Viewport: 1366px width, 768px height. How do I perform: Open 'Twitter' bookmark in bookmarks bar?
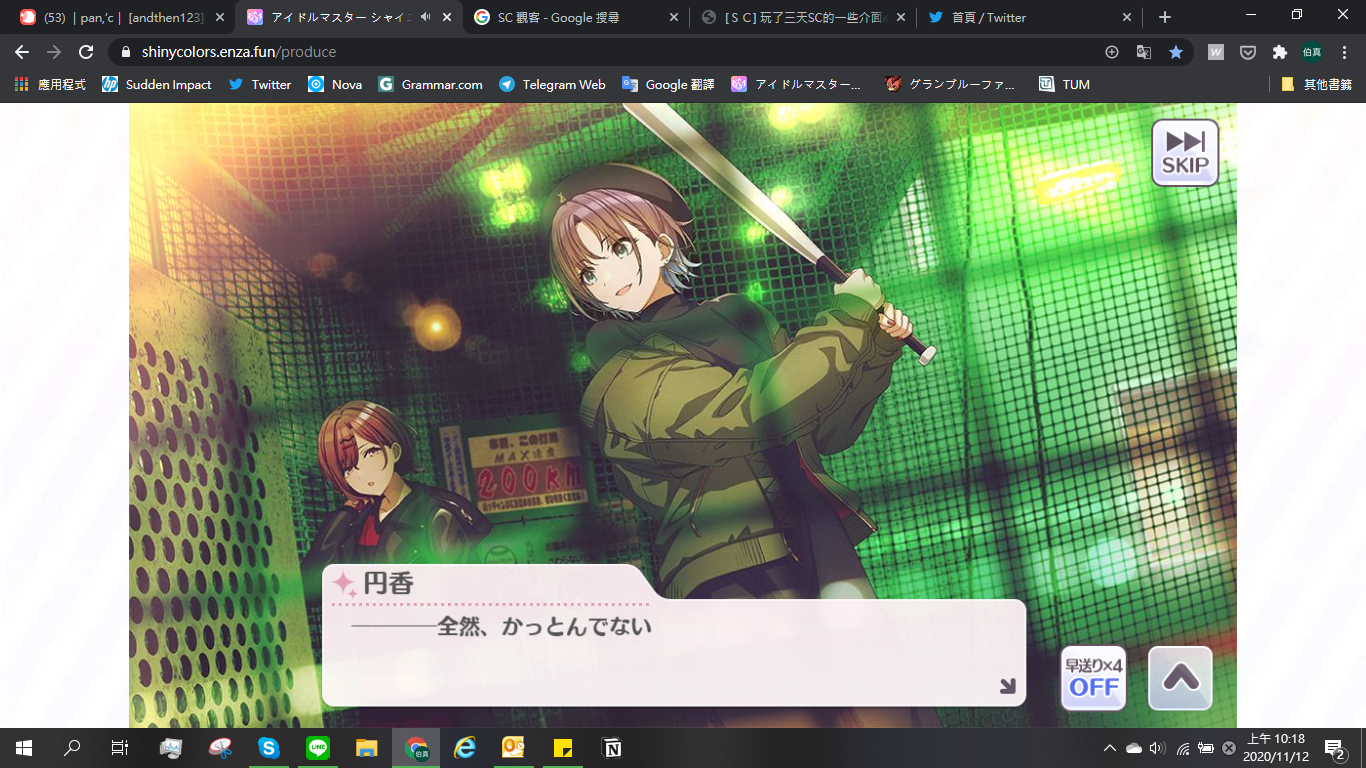pyautogui.click(x=260, y=85)
